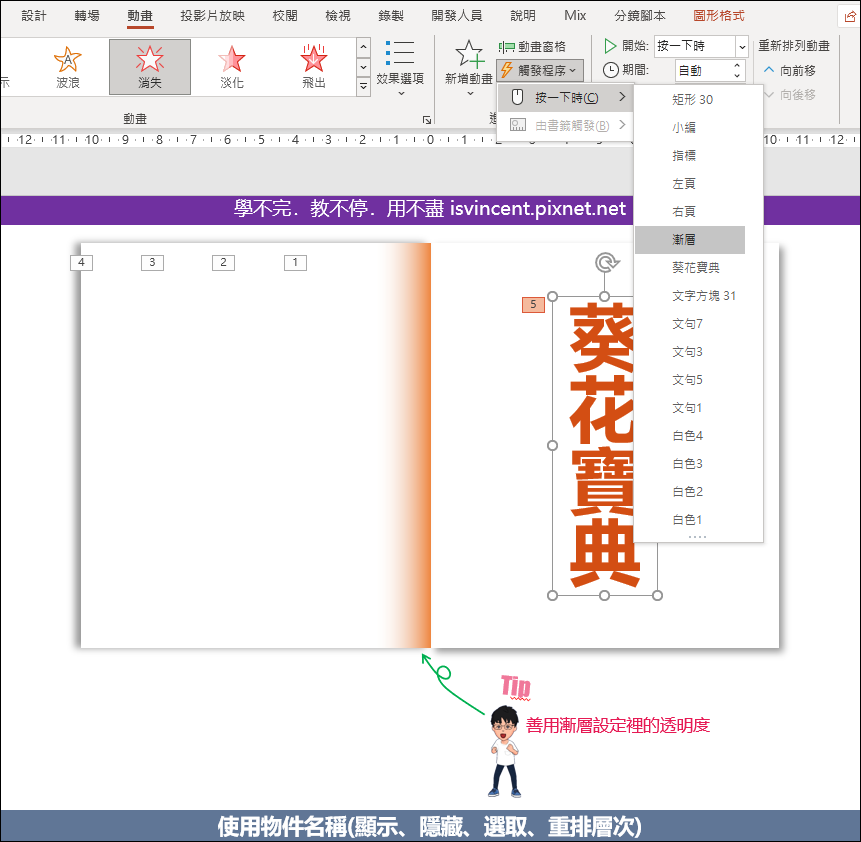The image size is (861, 842).
Task: Choose 白色4 as trigger object
Action: 690,436
